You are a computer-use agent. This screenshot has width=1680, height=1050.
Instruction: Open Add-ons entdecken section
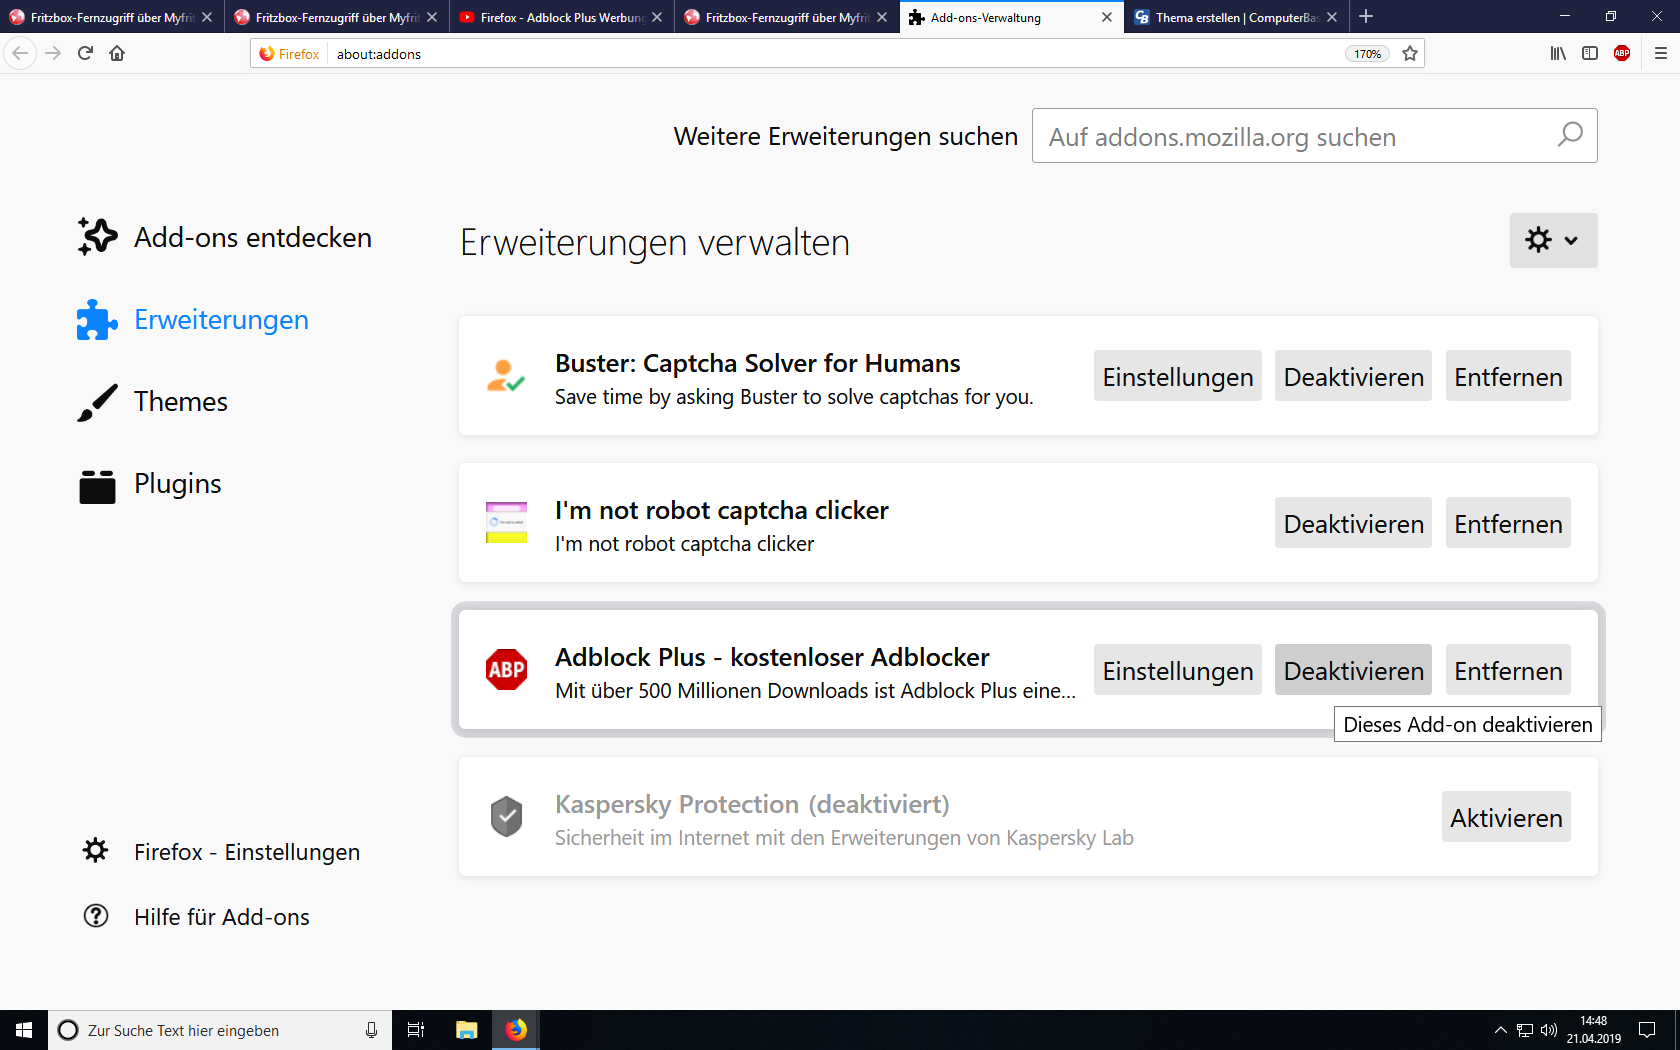252,238
